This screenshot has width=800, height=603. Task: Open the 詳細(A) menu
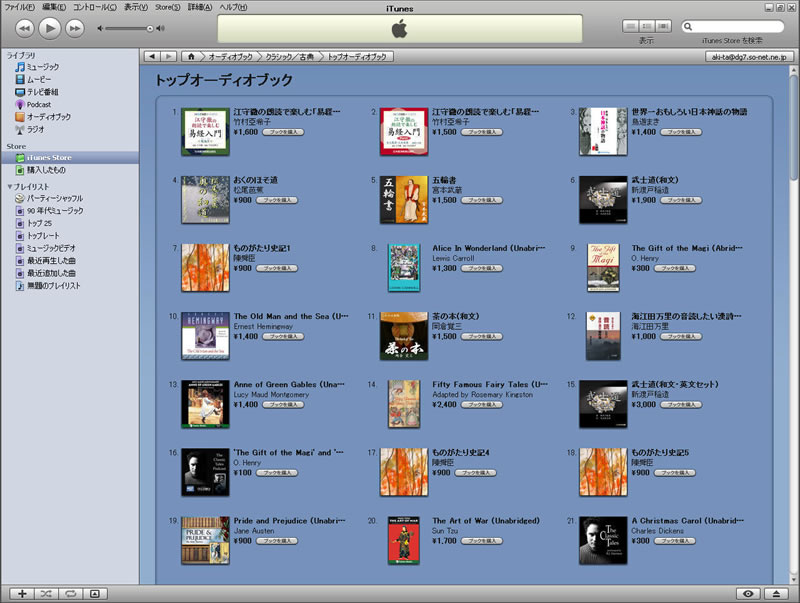(x=199, y=7)
